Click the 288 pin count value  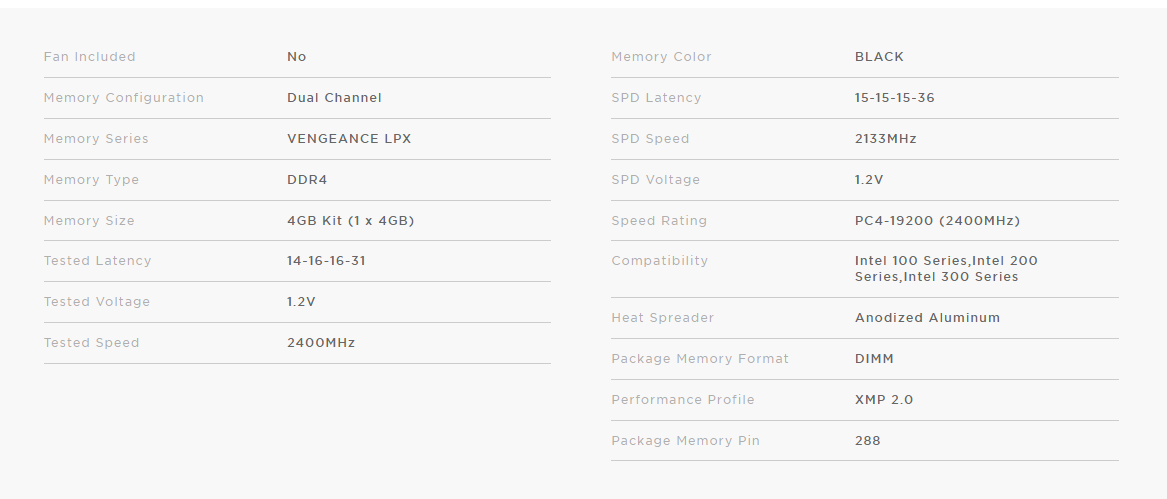tap(868, 440)
